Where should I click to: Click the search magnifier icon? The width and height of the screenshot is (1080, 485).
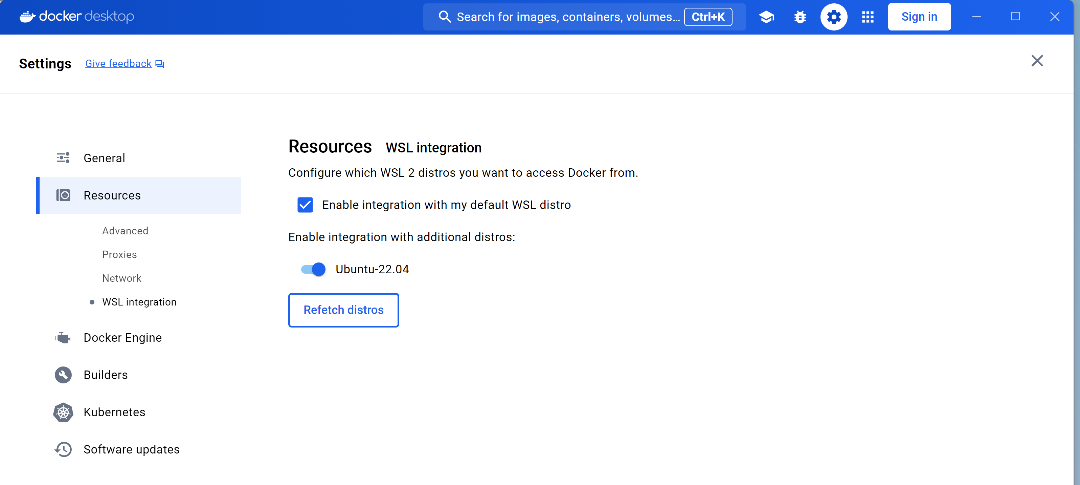445,17
